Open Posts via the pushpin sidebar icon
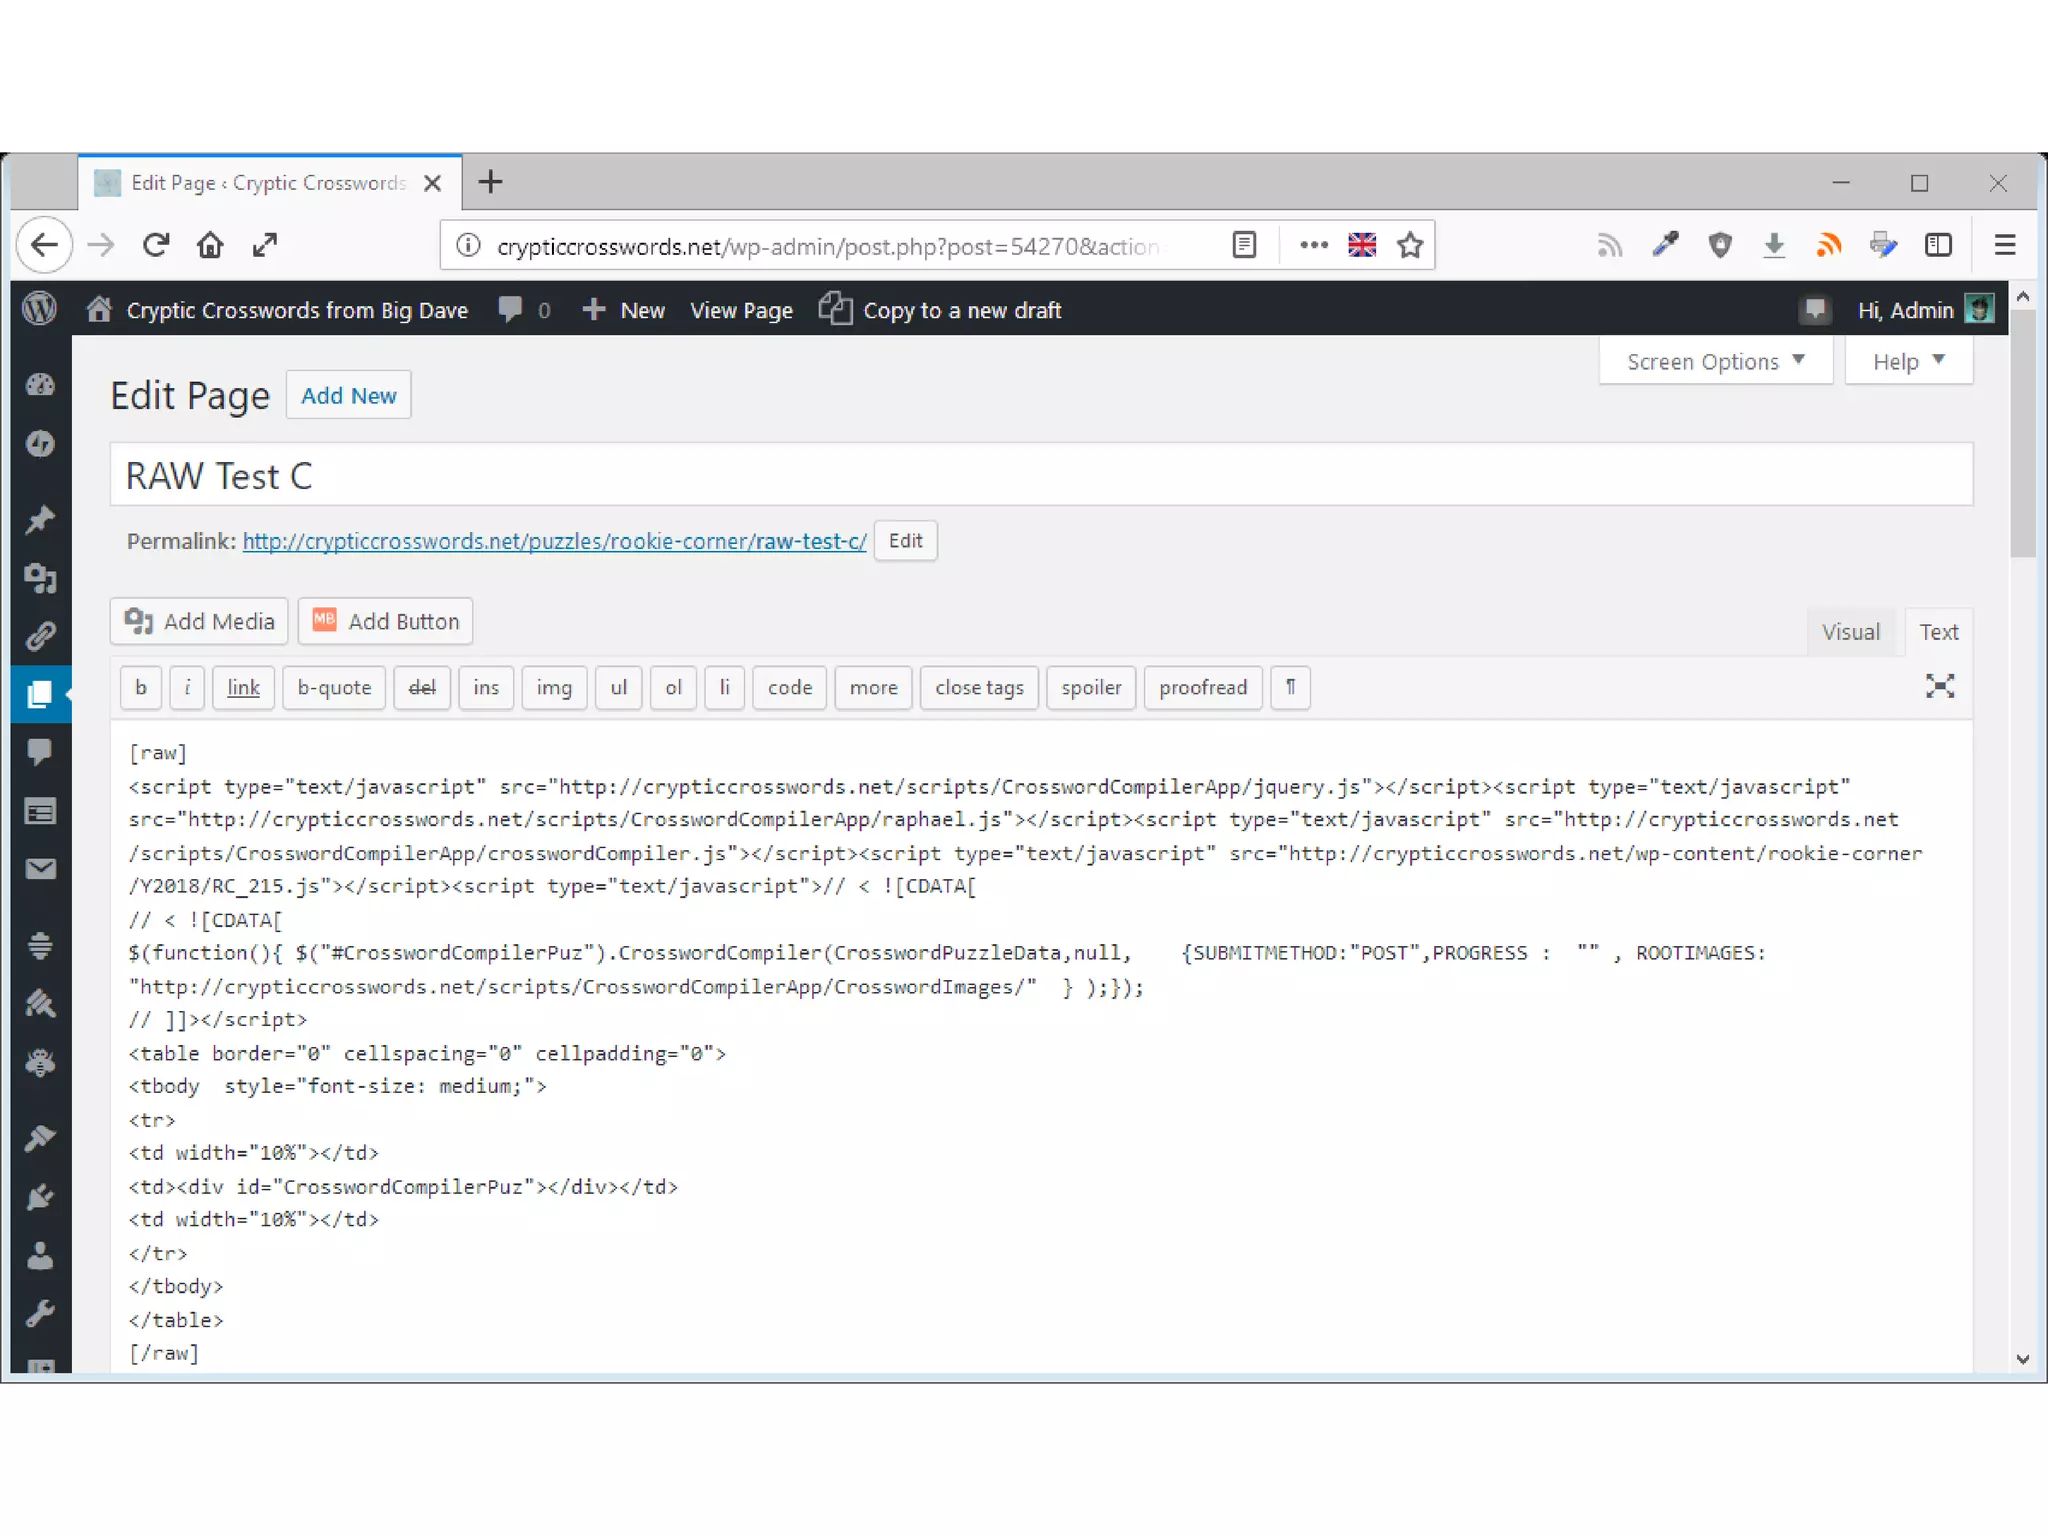This screenshot has width=2048, height=1536. 40,519
